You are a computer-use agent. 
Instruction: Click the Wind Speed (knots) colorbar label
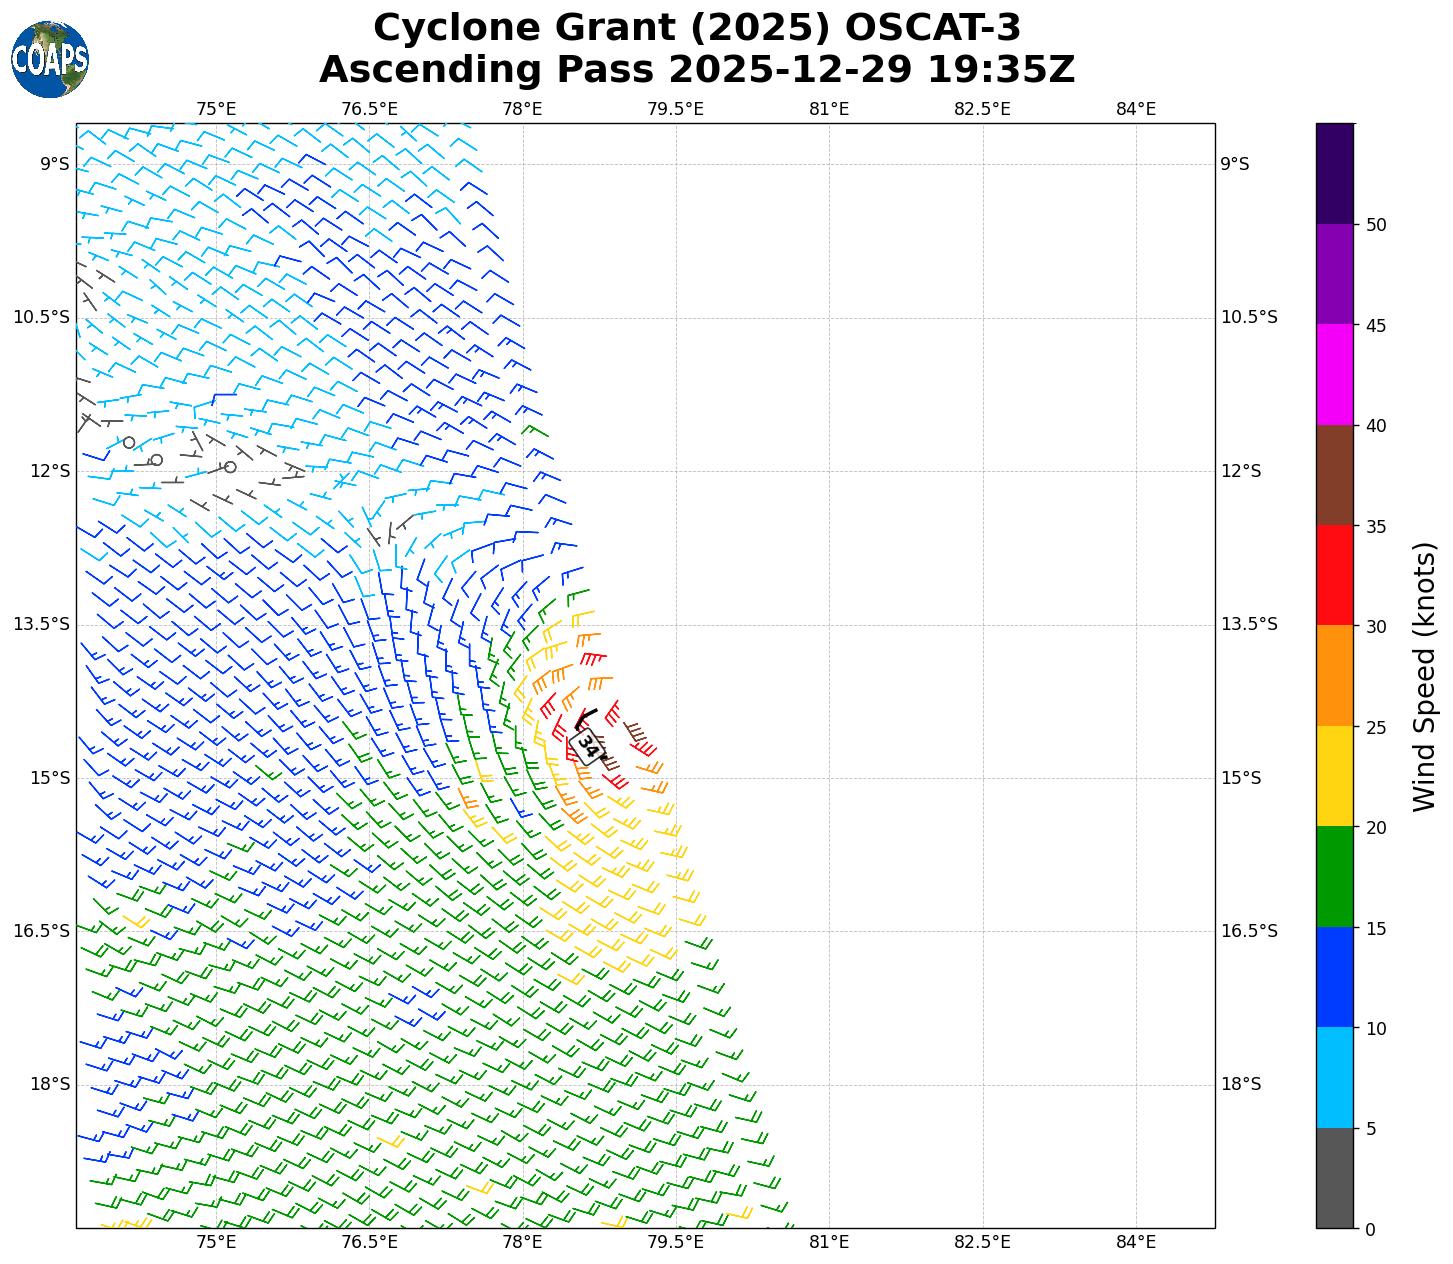tap(1423, 676)
